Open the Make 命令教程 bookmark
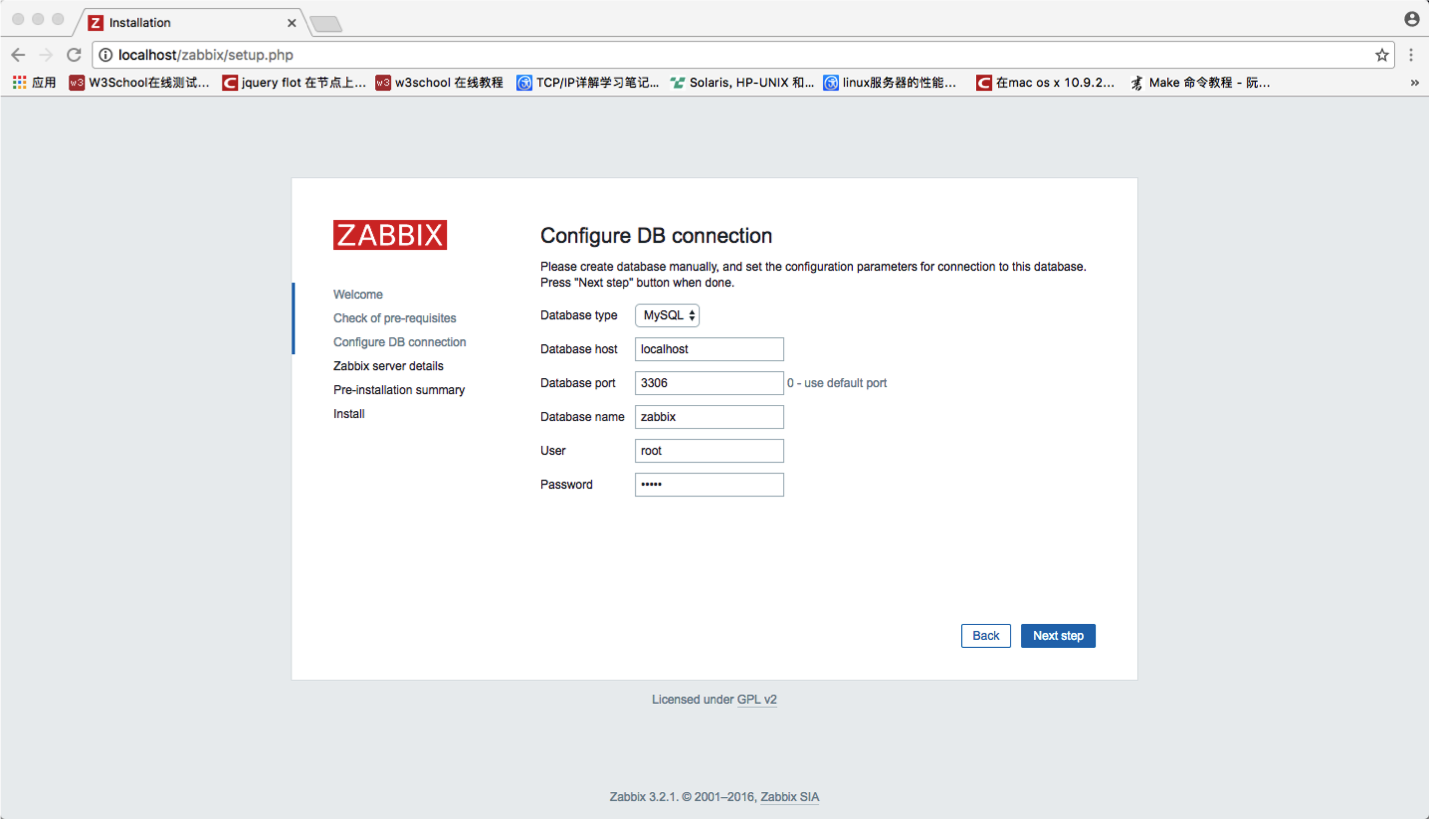Viewport: 1429px width, 819px height. [1200, 83]
